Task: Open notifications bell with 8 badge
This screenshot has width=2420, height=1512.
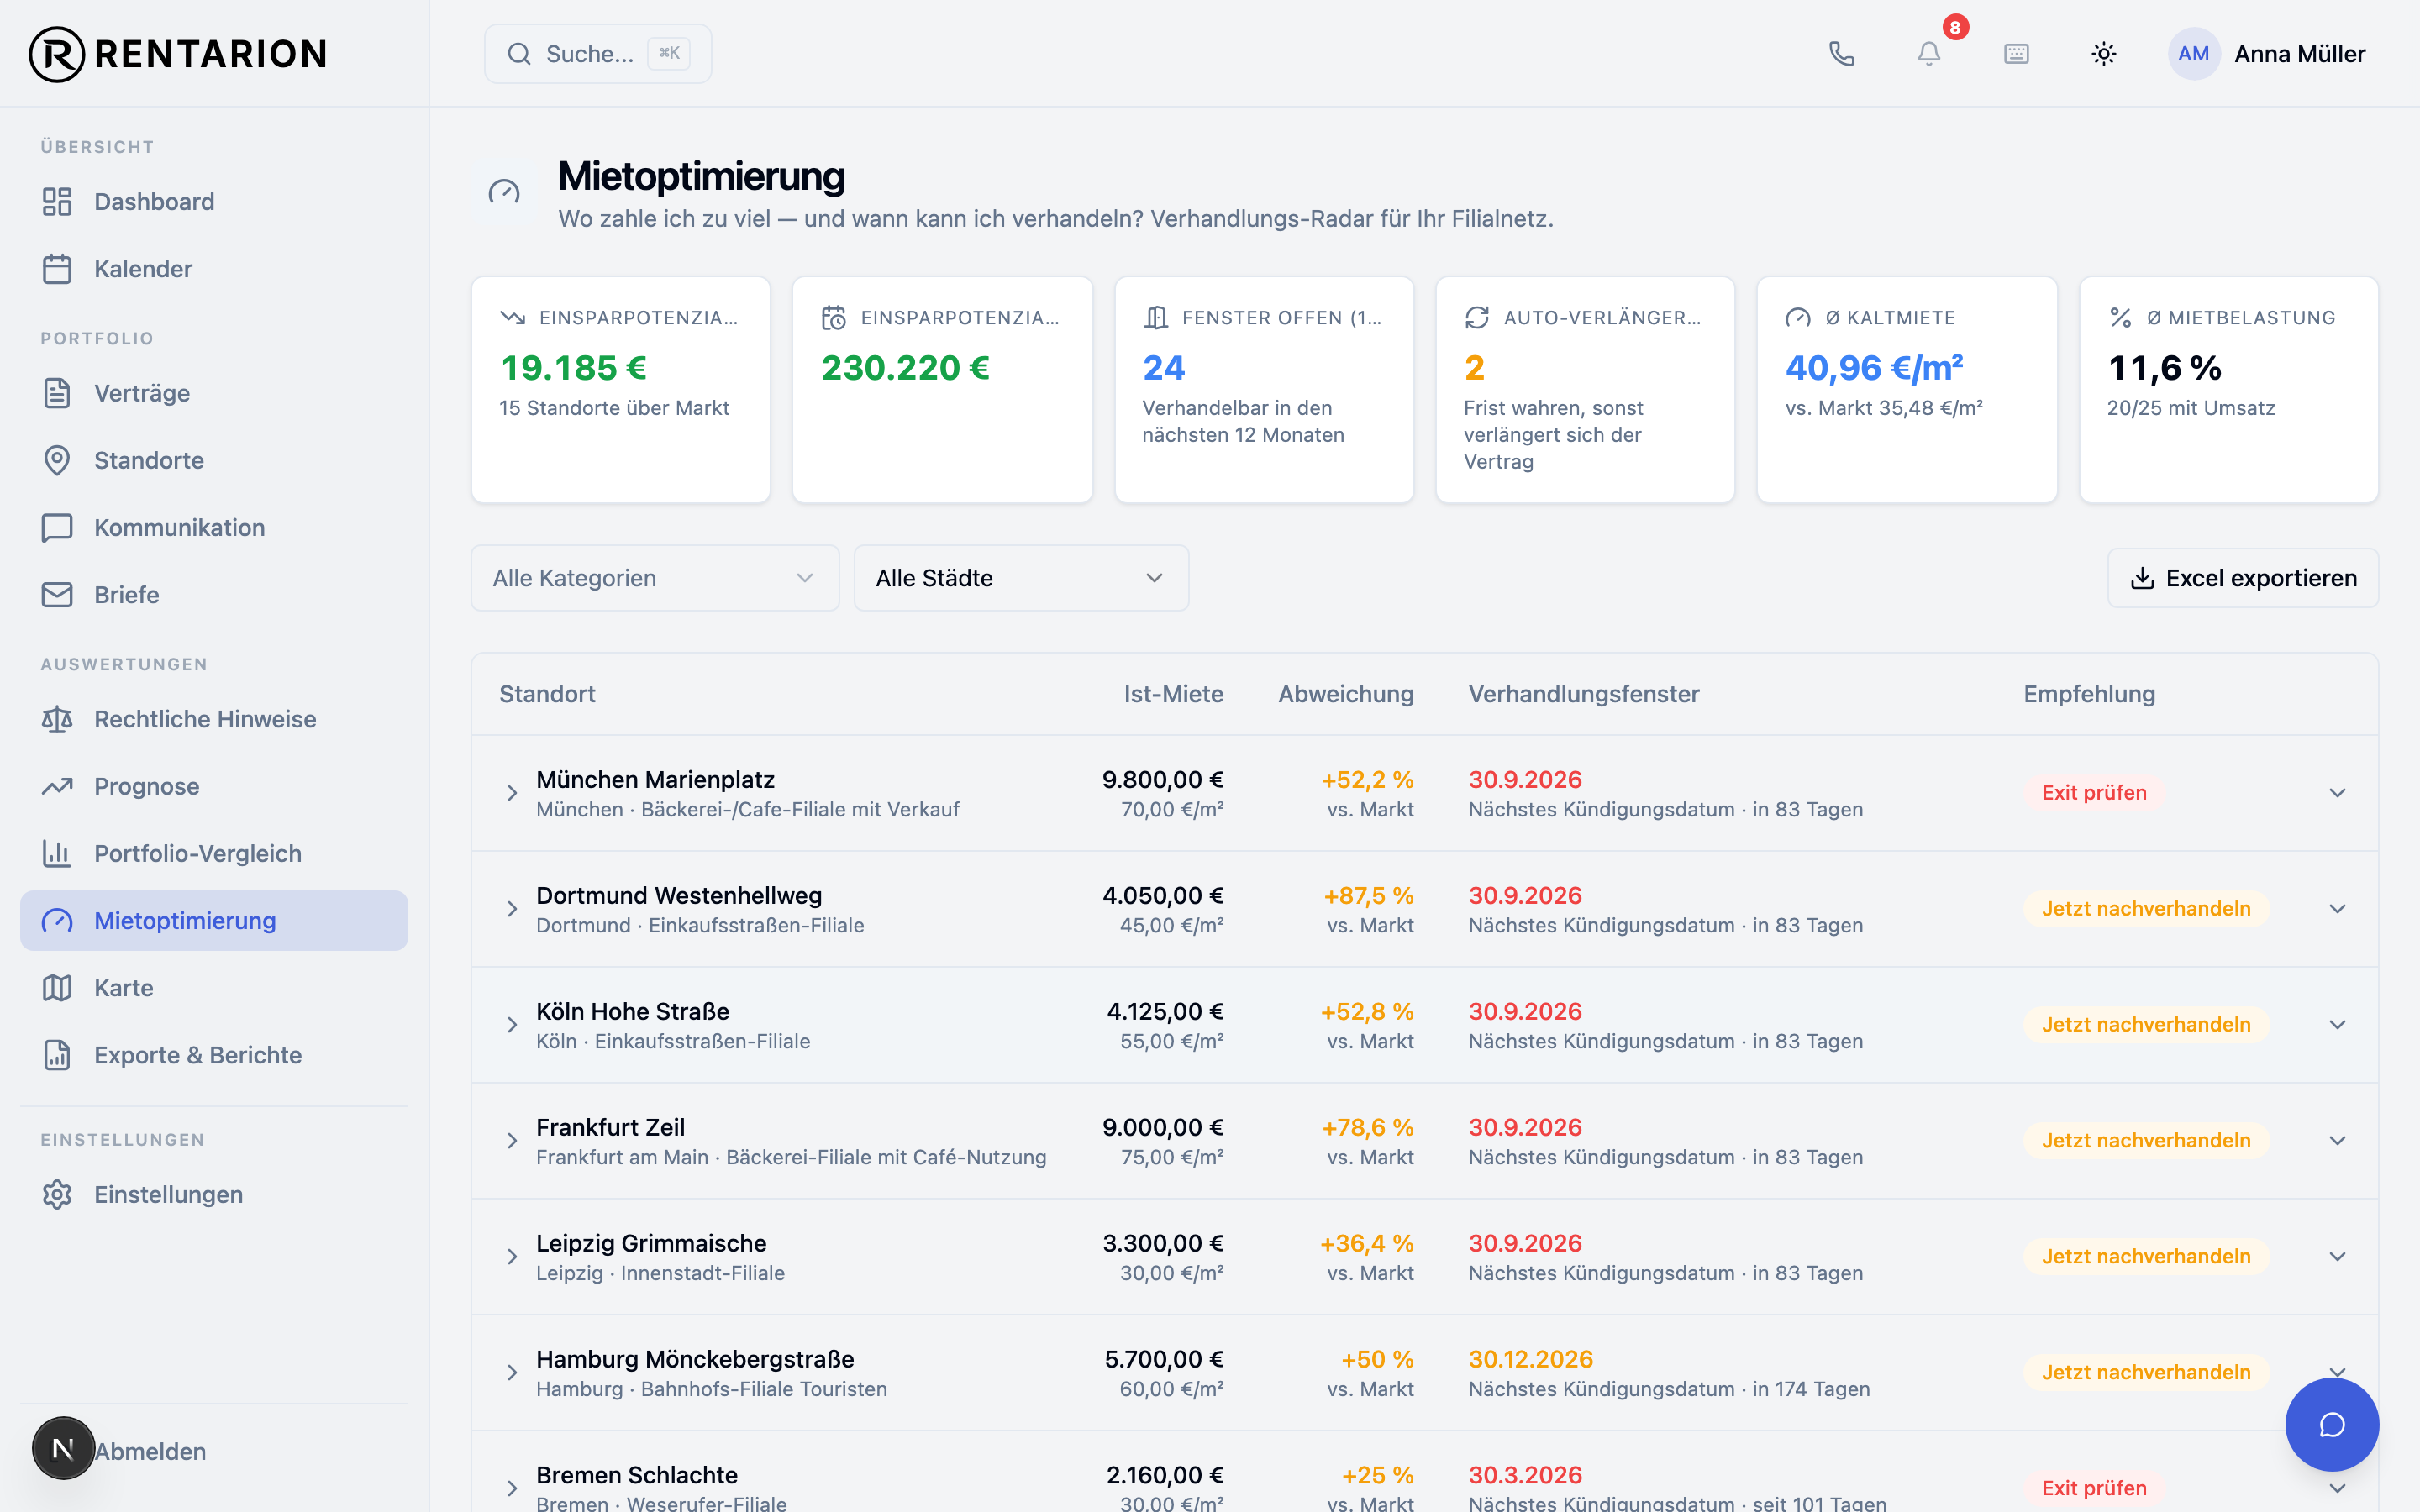Action: pyautogui.click(x=1929, y=54)
